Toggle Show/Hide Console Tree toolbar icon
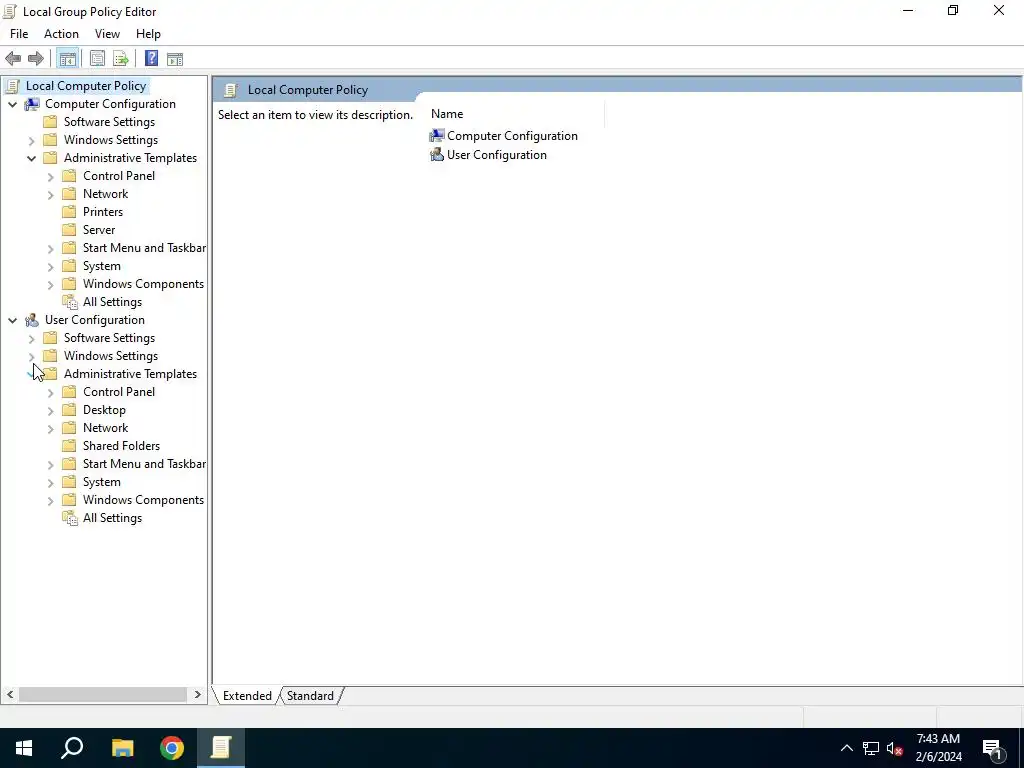1024x768 pixels. pos(68,59)
